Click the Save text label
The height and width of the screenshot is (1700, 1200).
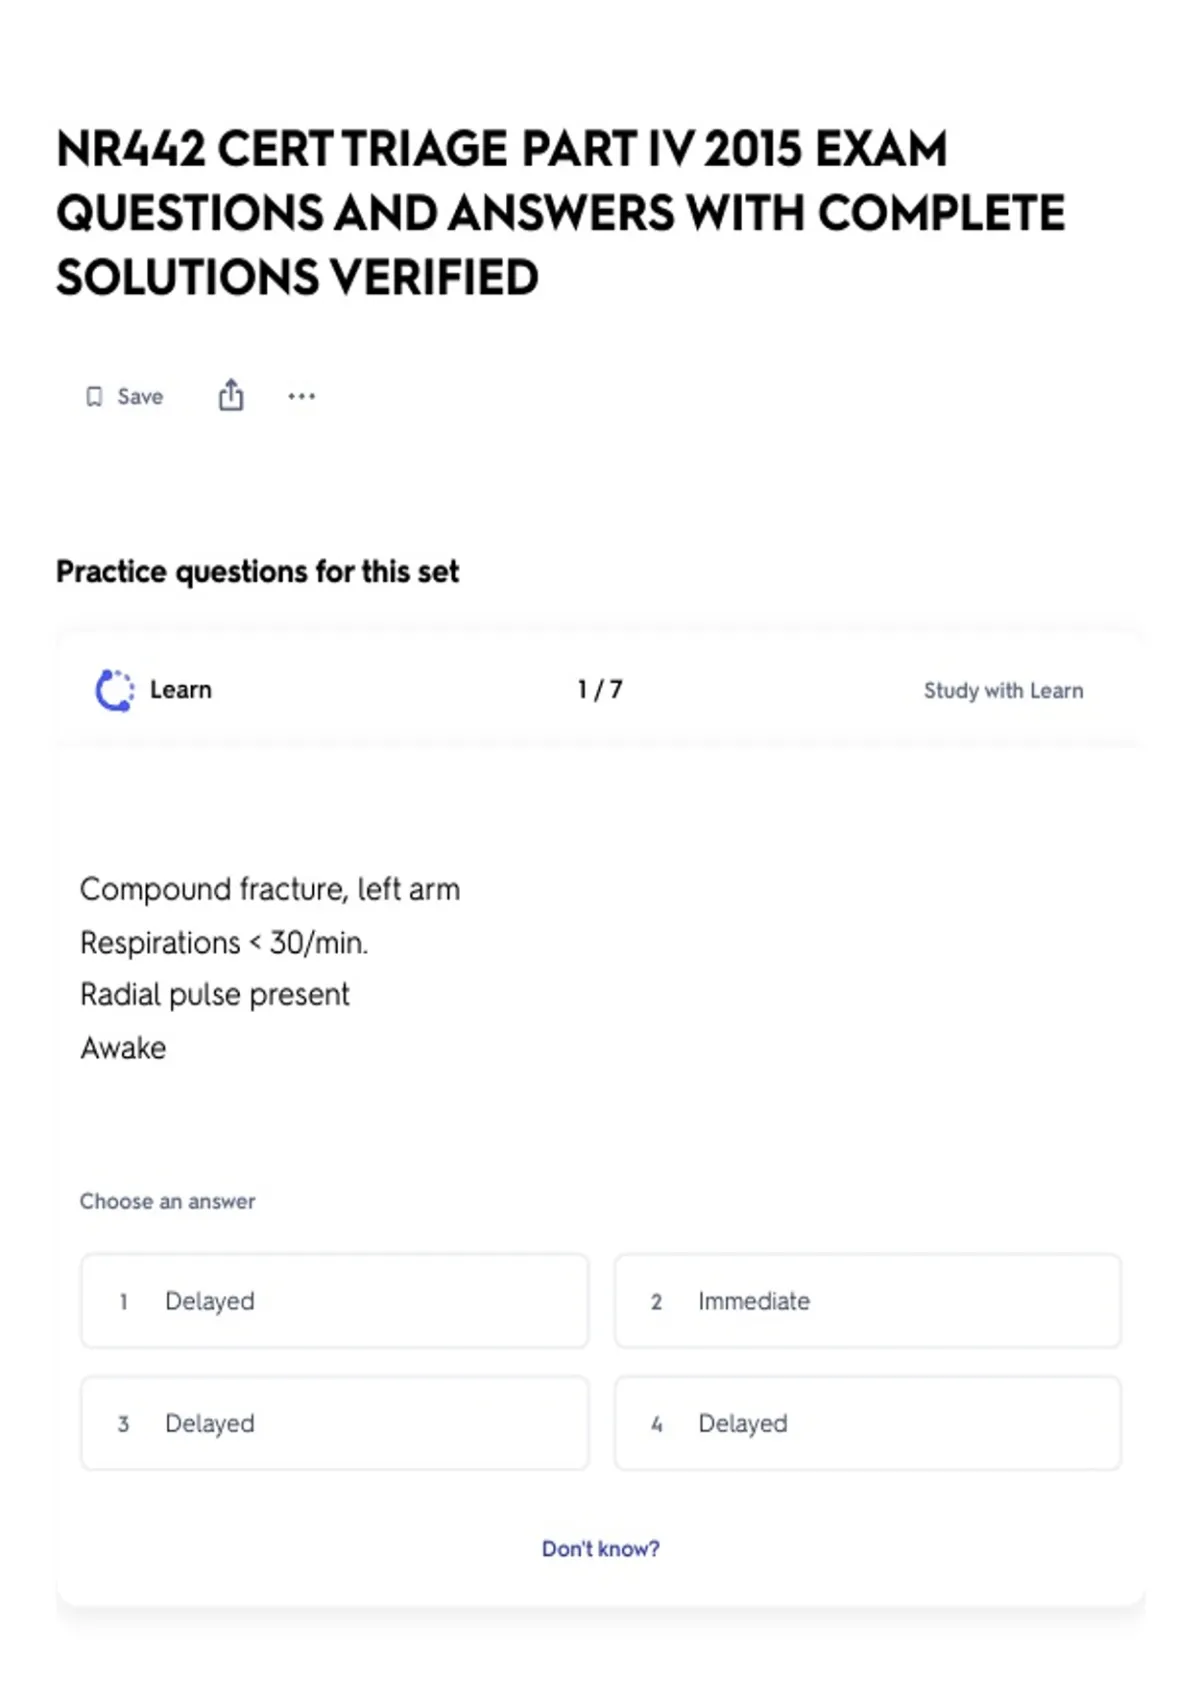coord(140,397)
